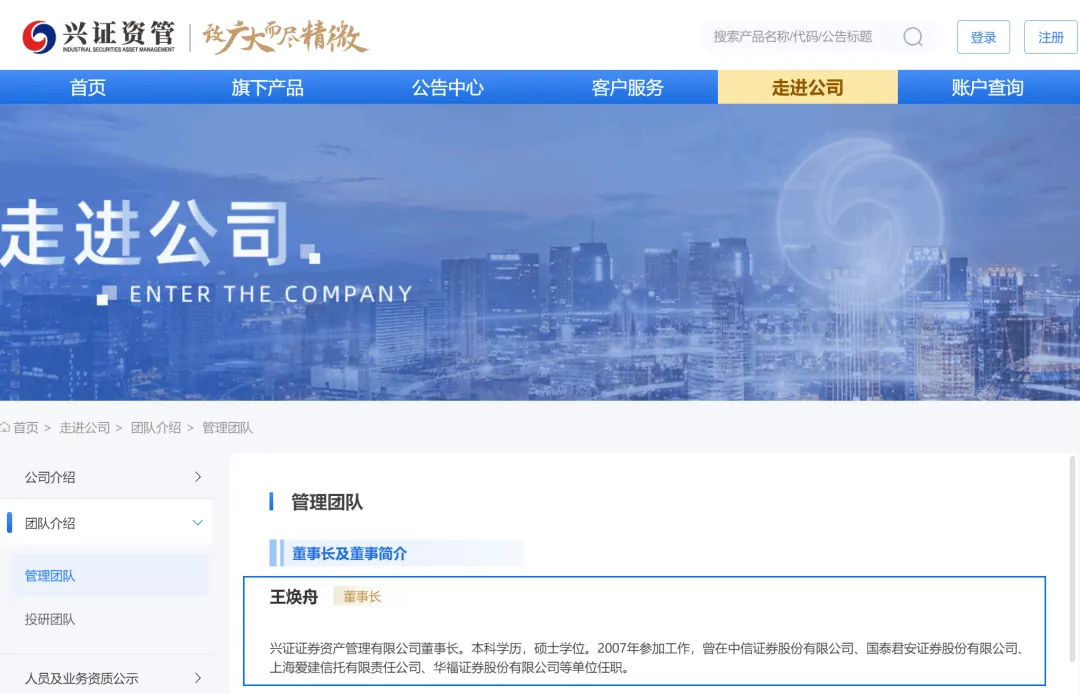Open the 账户查询 navigation tab
Image resolution: width=1080 pixels, height=694 pixels.
(x=988, y=87)
